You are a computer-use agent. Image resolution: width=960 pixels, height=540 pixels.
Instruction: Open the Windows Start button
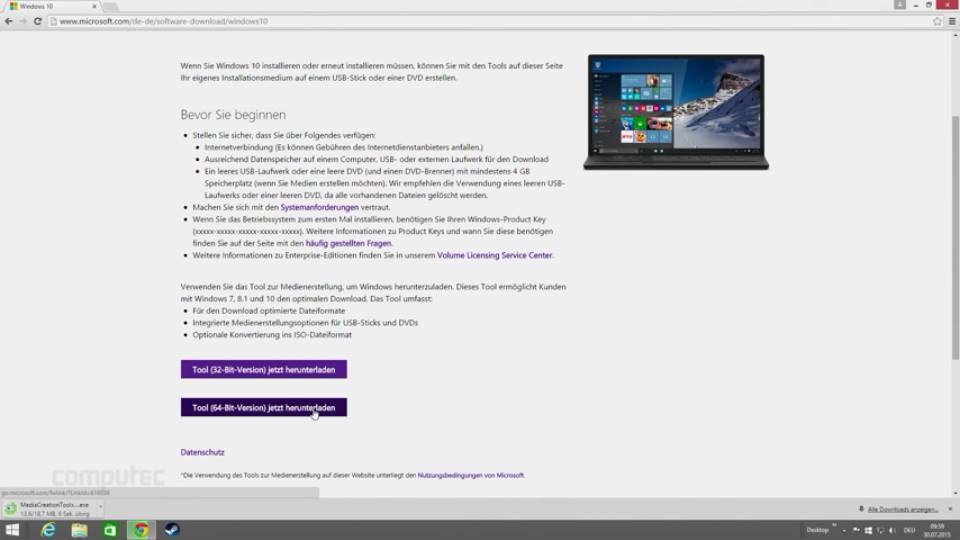12,530
